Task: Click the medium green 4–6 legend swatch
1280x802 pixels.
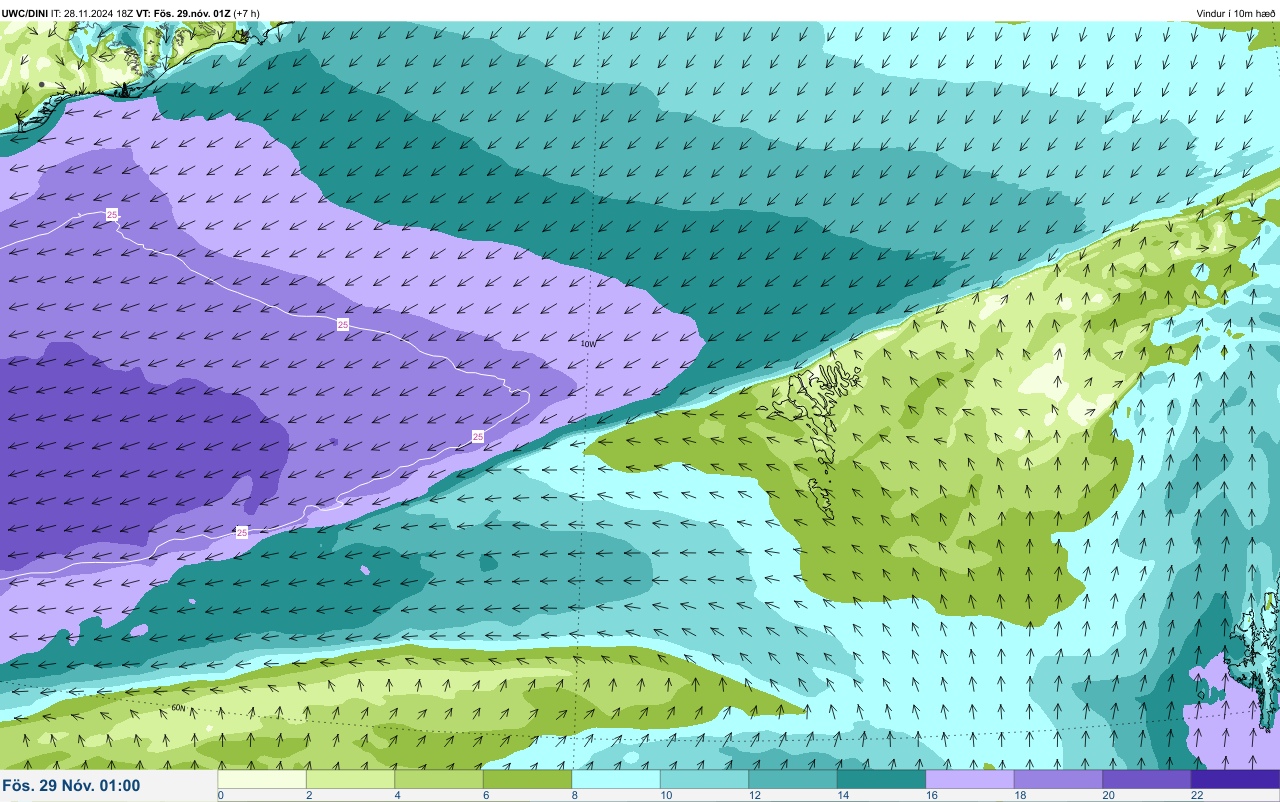Action: pyautogui.click(x=439, y=778)
